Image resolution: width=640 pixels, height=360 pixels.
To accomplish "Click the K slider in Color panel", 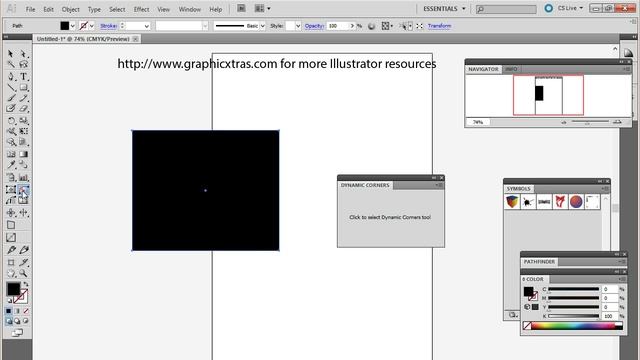I will (574, 316).
